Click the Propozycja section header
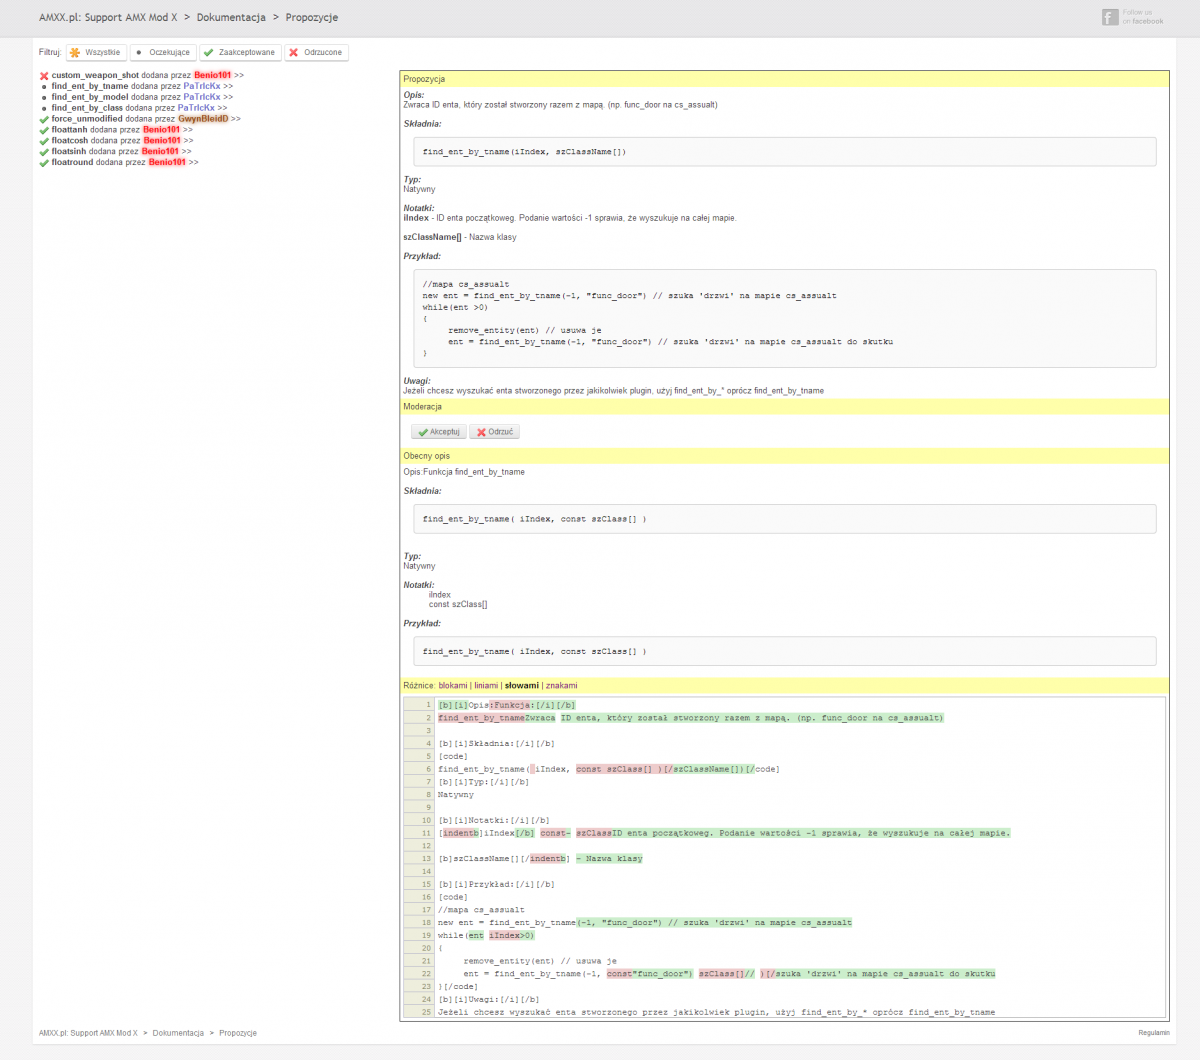Screen dimensions: 1200x1060 (x=784, y=79)
